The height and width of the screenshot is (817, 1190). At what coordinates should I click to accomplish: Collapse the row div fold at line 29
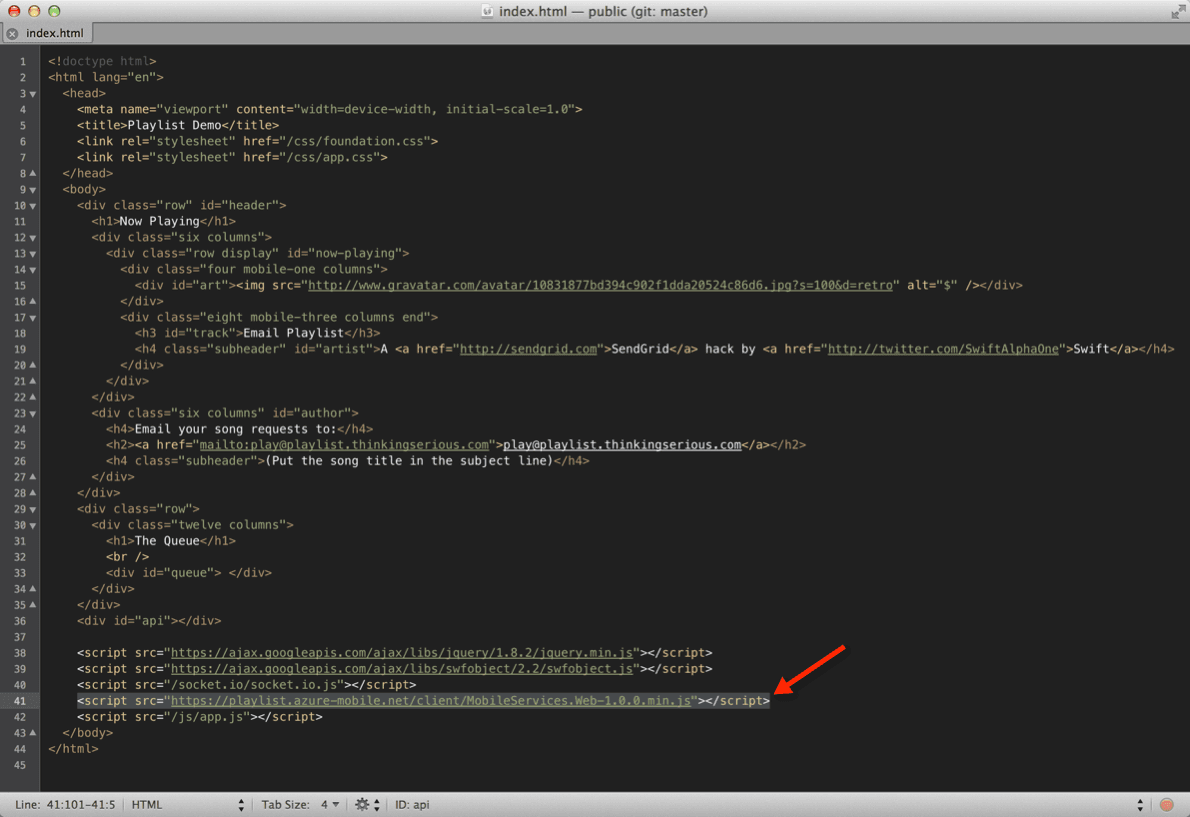(x=33, y=509)
